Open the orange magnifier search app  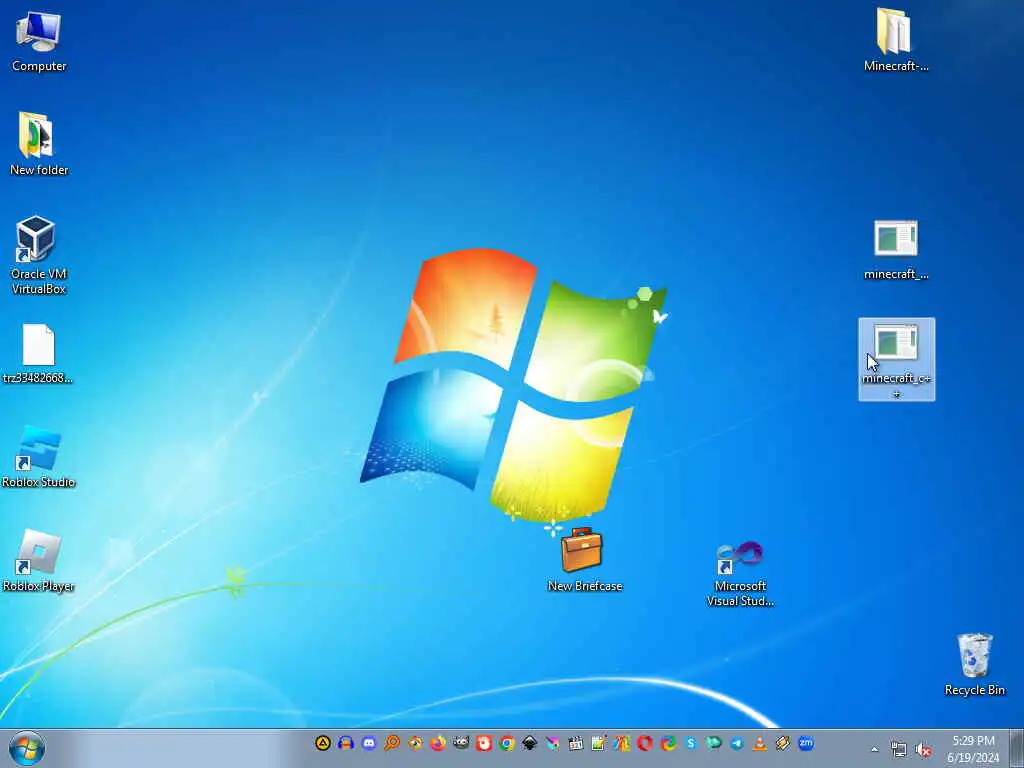[x=392, y=743]
